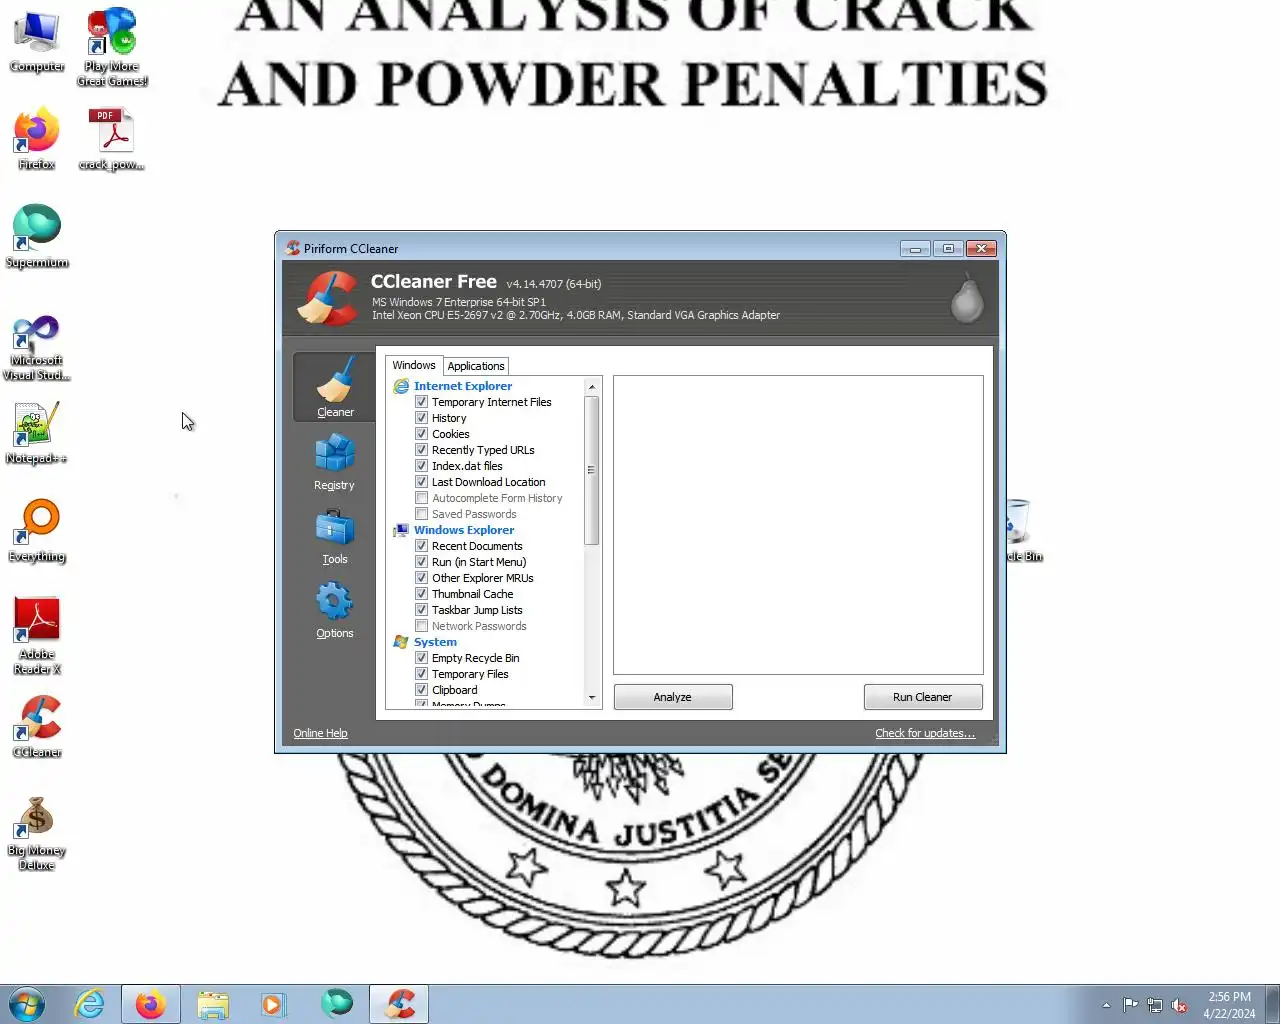Open File Explorer from taskbar
The height and width of the screenshot is (1024, 1280).
coord(213,1004)
